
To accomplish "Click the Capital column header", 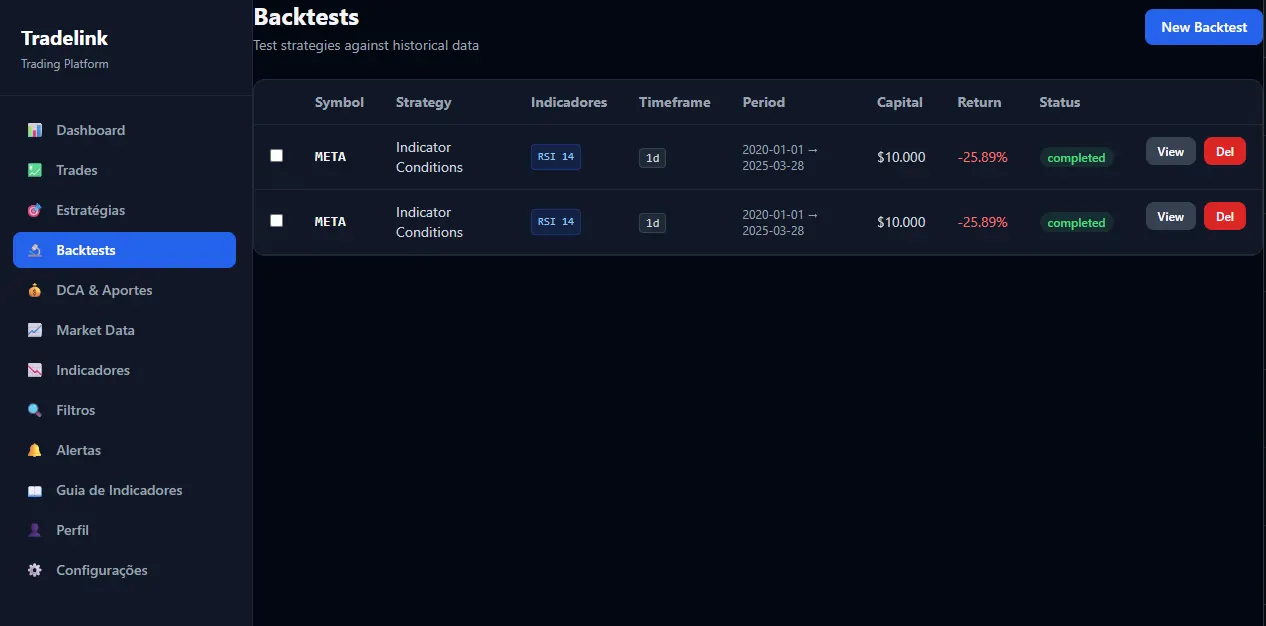I will click(900, 102).
